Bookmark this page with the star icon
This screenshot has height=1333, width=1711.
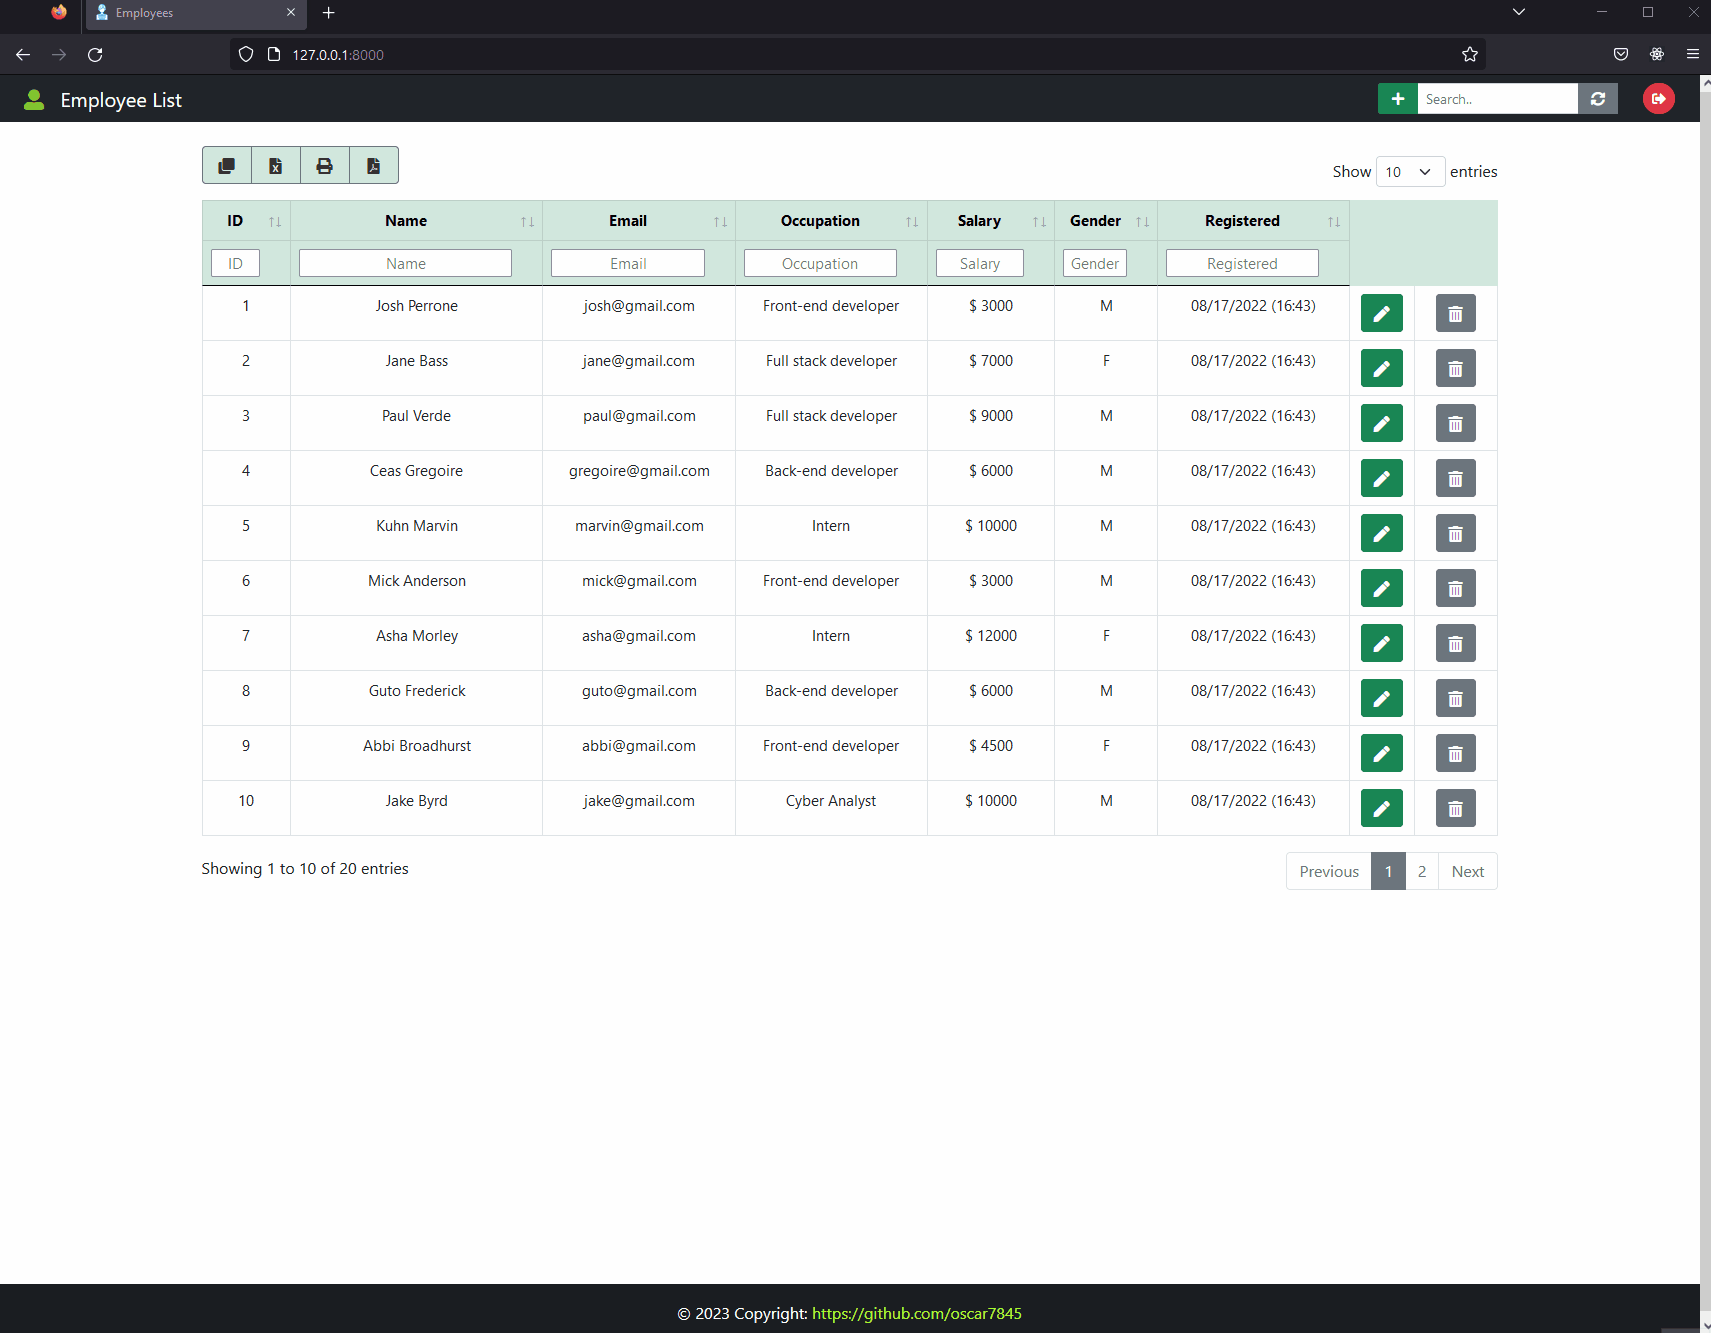point(1469,55)
